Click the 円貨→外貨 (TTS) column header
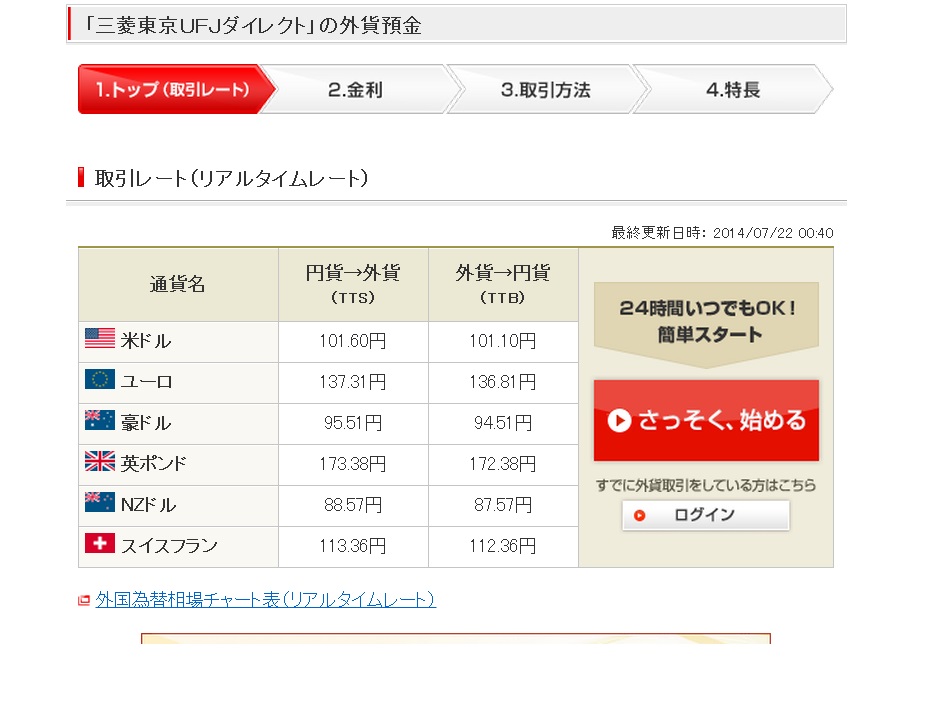The image size is (937, 714). pyautogui.click(x=353, y=284)
